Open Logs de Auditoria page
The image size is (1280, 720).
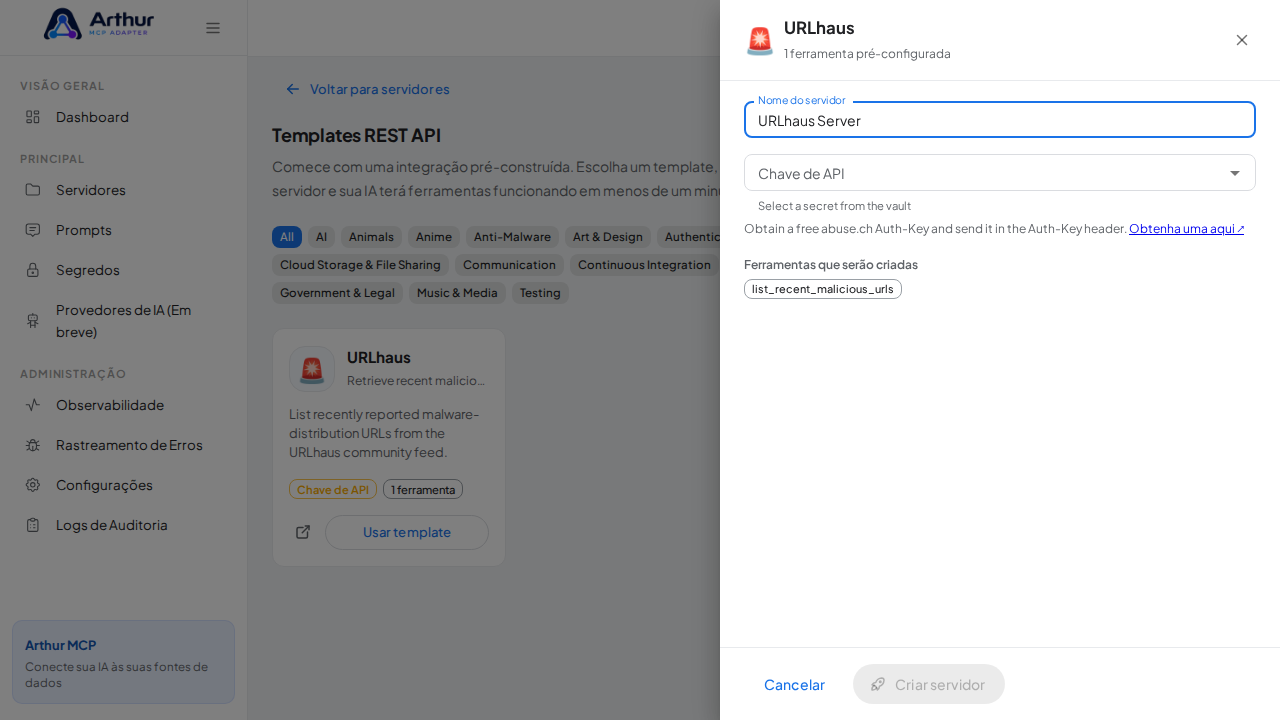pyautogui.click(x=124, y=525)
